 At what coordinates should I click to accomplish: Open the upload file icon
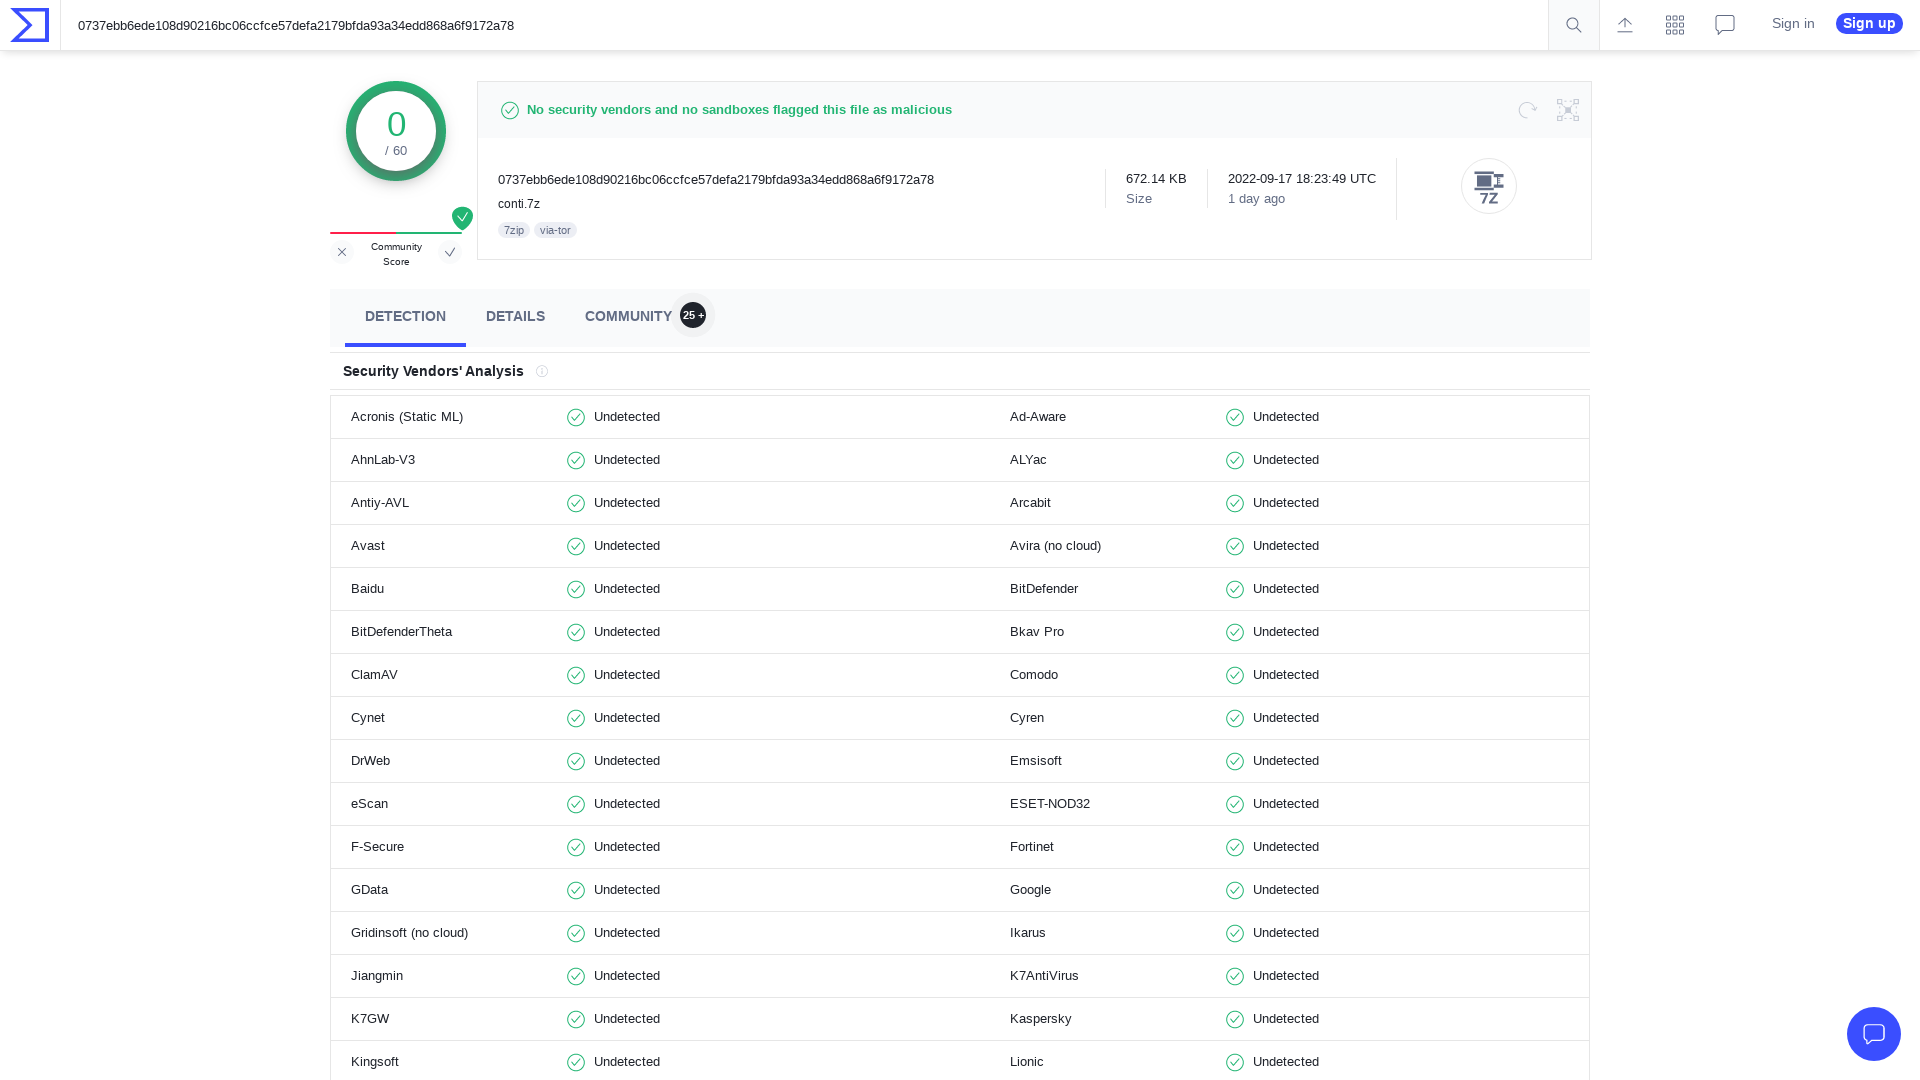[x=1625, y=25]
